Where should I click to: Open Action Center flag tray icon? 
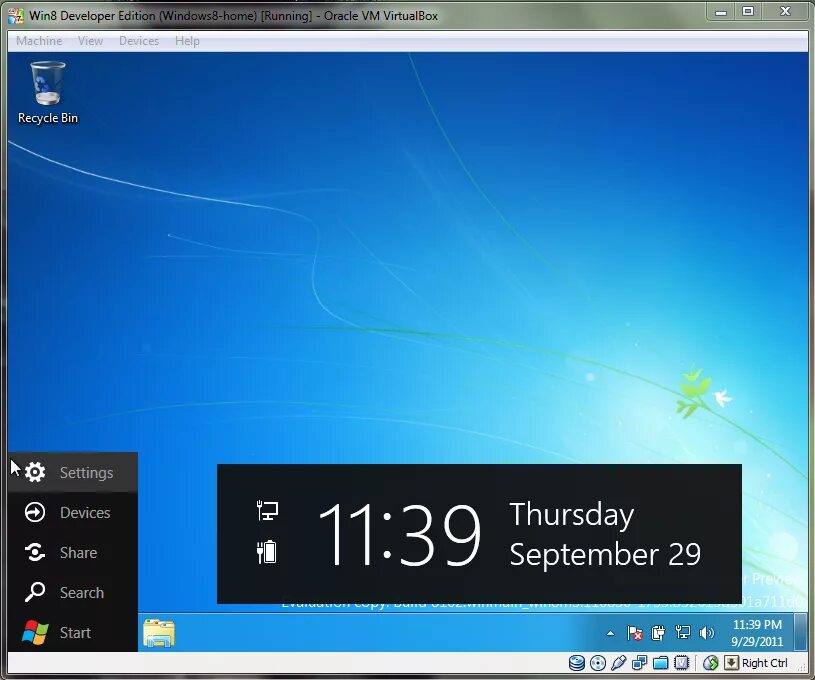(634, 633)
